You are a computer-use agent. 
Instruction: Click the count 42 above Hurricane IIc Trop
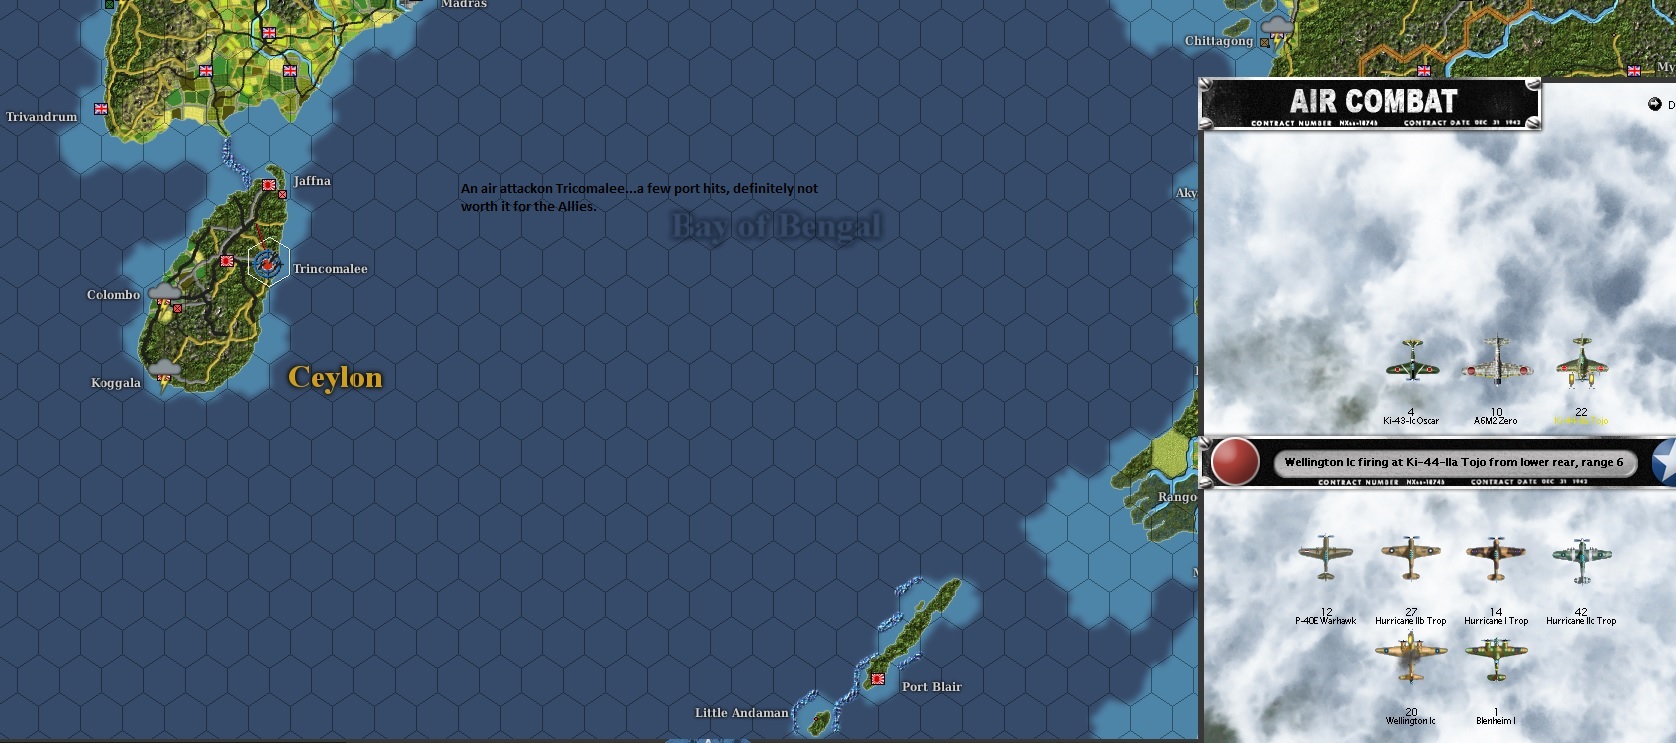(x=1581, y=612)
